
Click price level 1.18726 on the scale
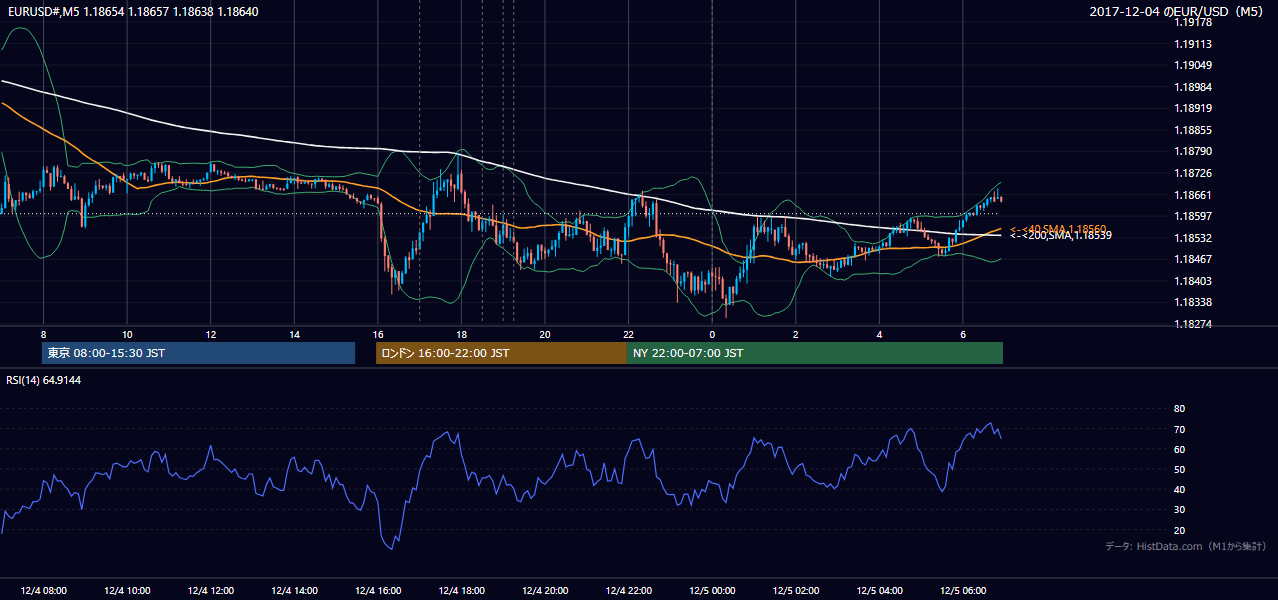[1192, 173]
